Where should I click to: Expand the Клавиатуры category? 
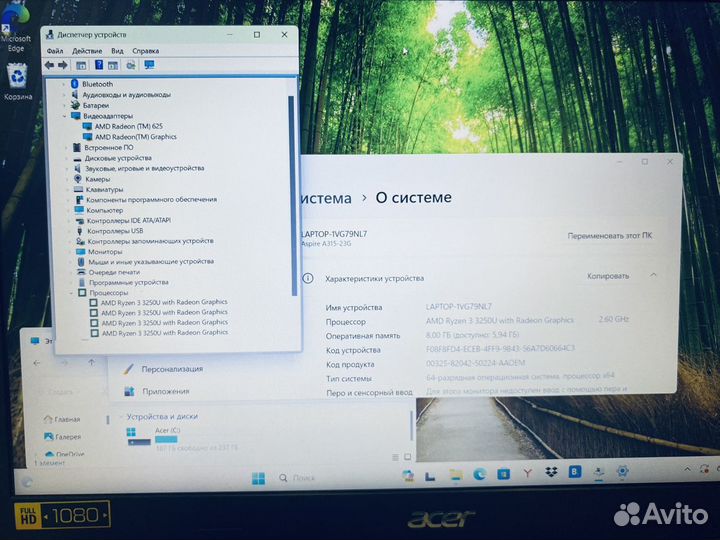point(67,189)
